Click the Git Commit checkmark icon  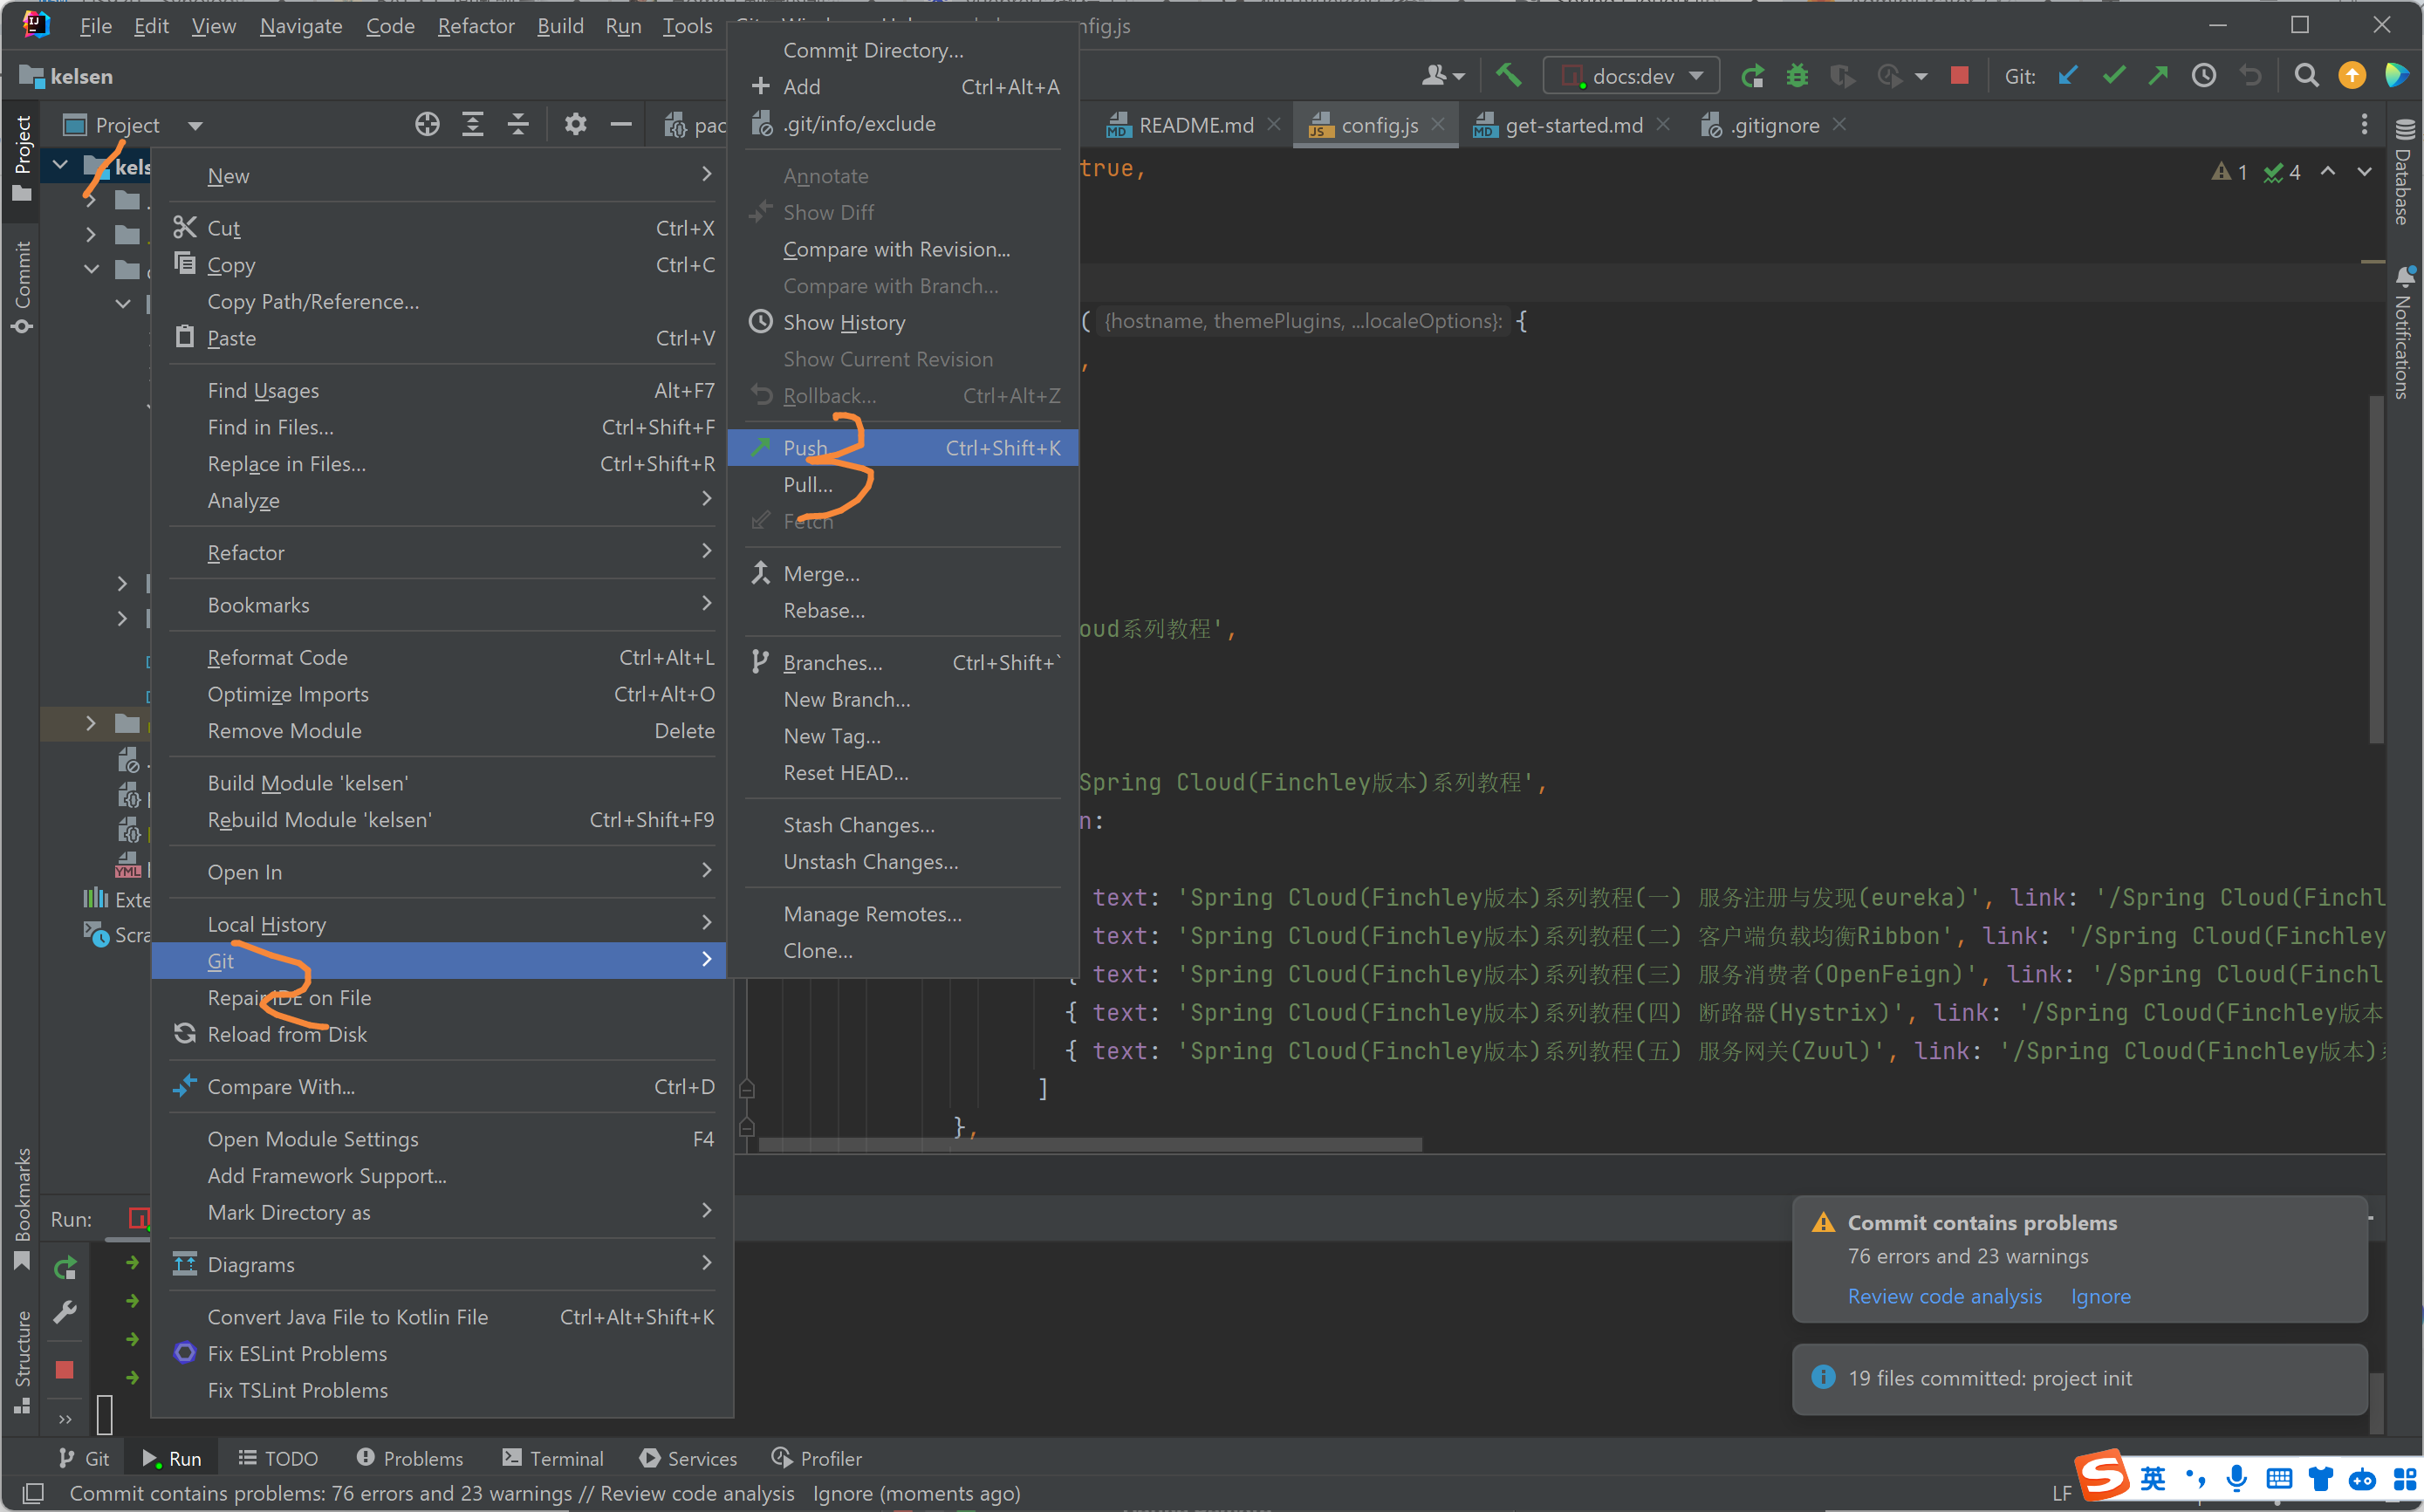point(2113,76)
